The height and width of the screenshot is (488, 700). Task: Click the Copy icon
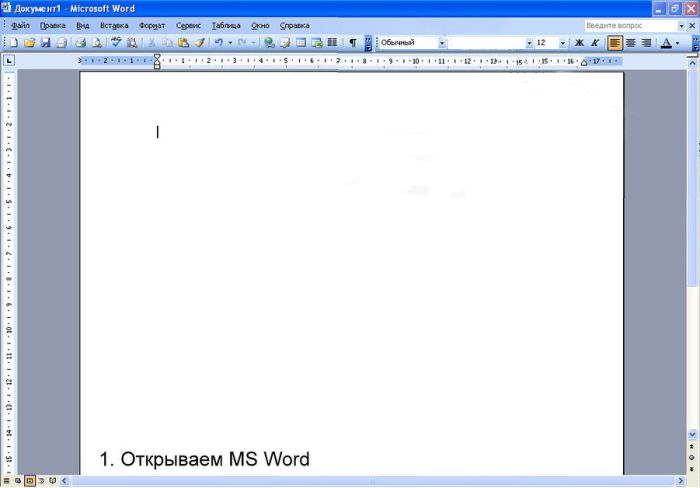pos(167,43)
